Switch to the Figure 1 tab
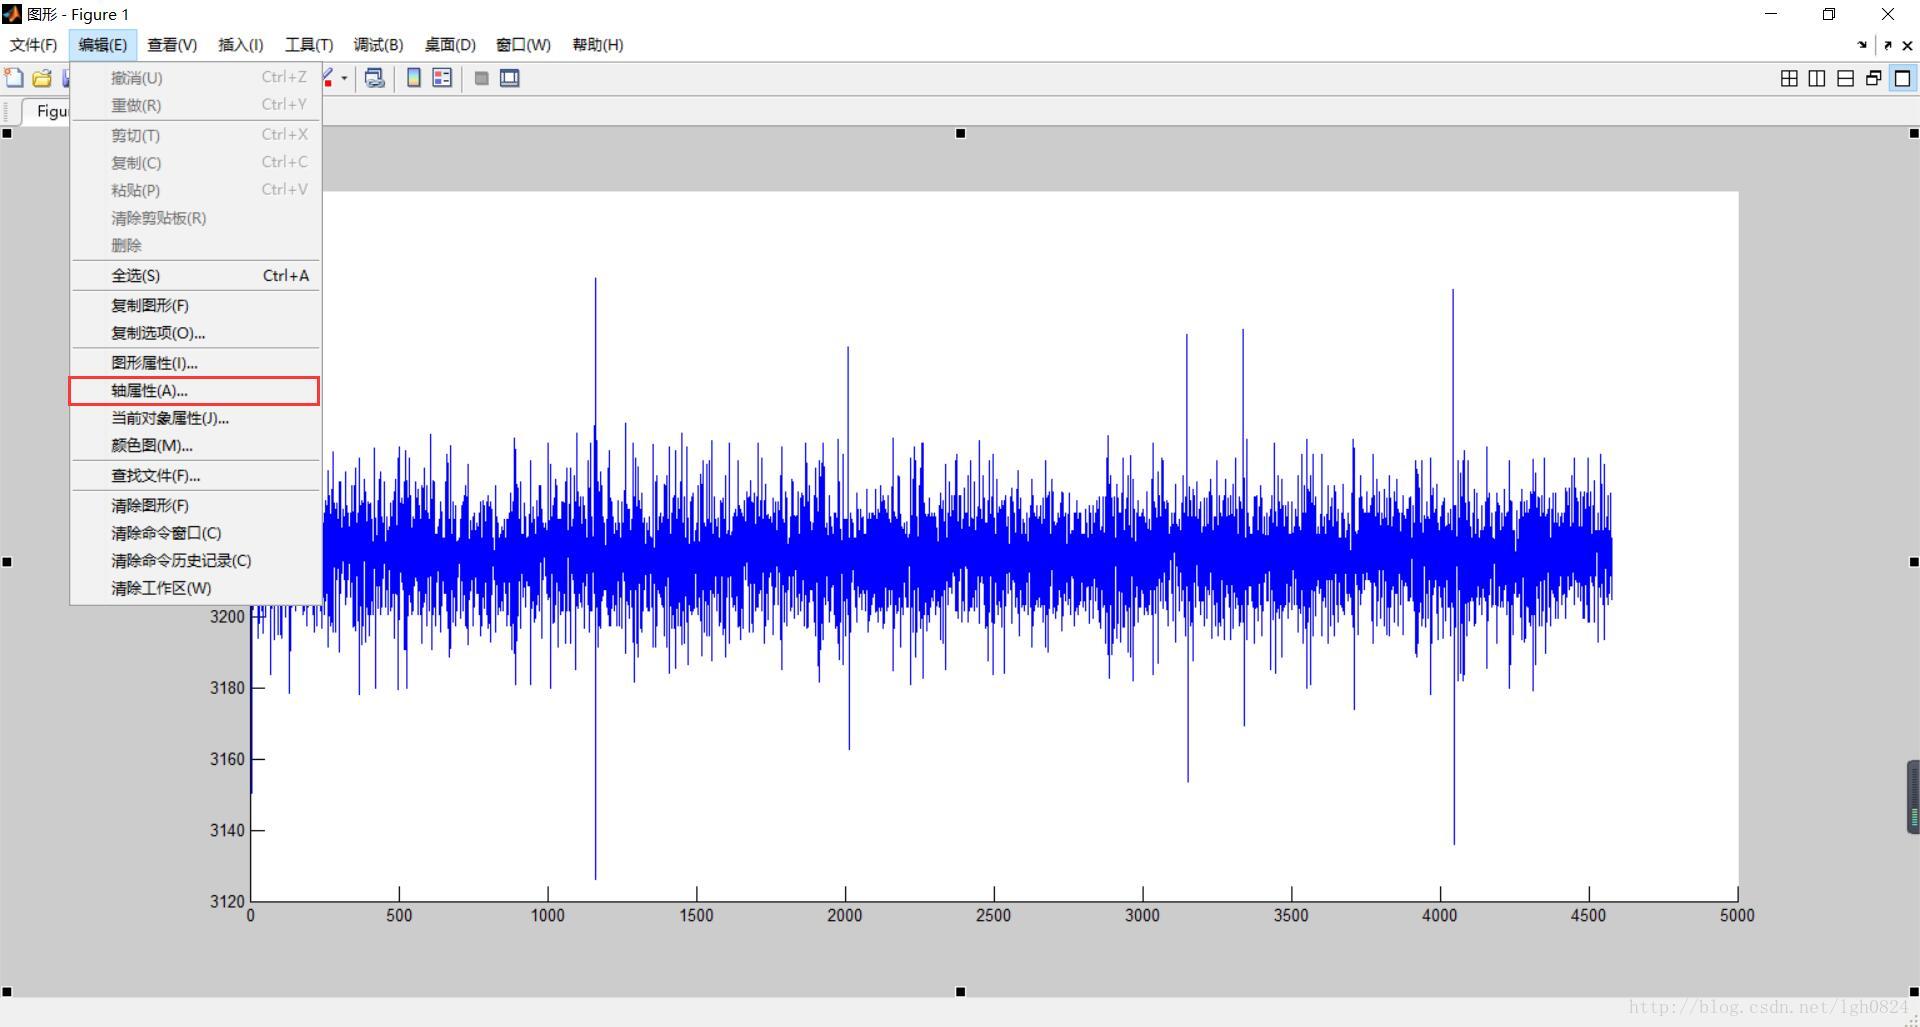This screenshot has height=1027, width=1920. pos(46,111)
